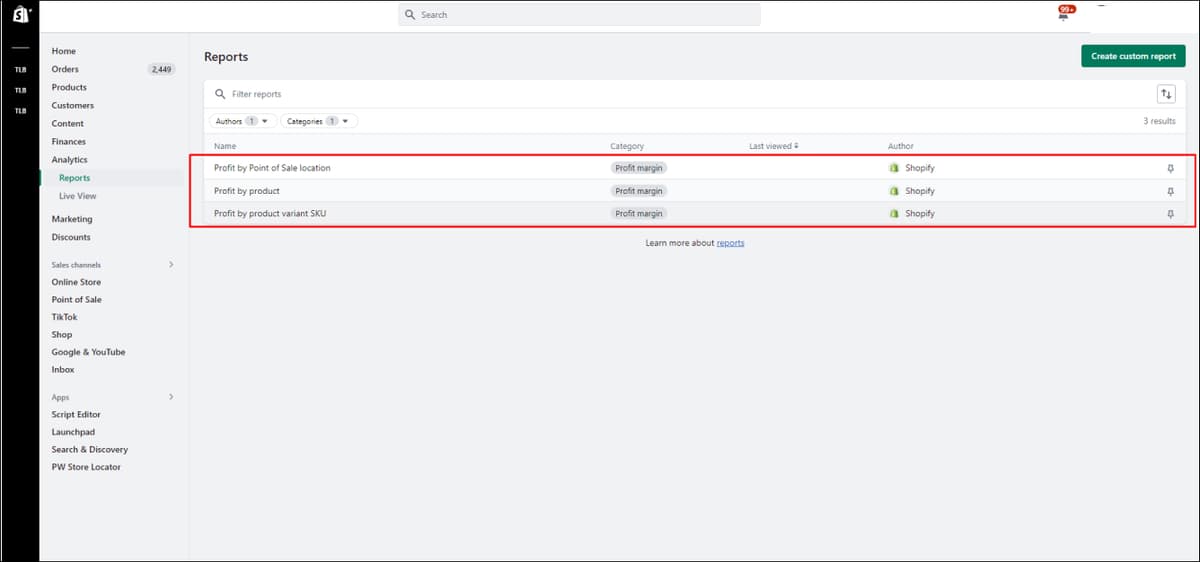Click the 2,449 orders count badge

pyautogui.click(x=161, y=69)
